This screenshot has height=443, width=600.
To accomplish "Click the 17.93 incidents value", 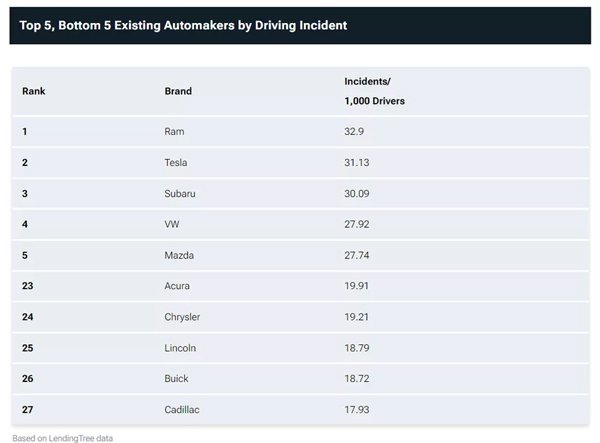I will pos(357,410).
